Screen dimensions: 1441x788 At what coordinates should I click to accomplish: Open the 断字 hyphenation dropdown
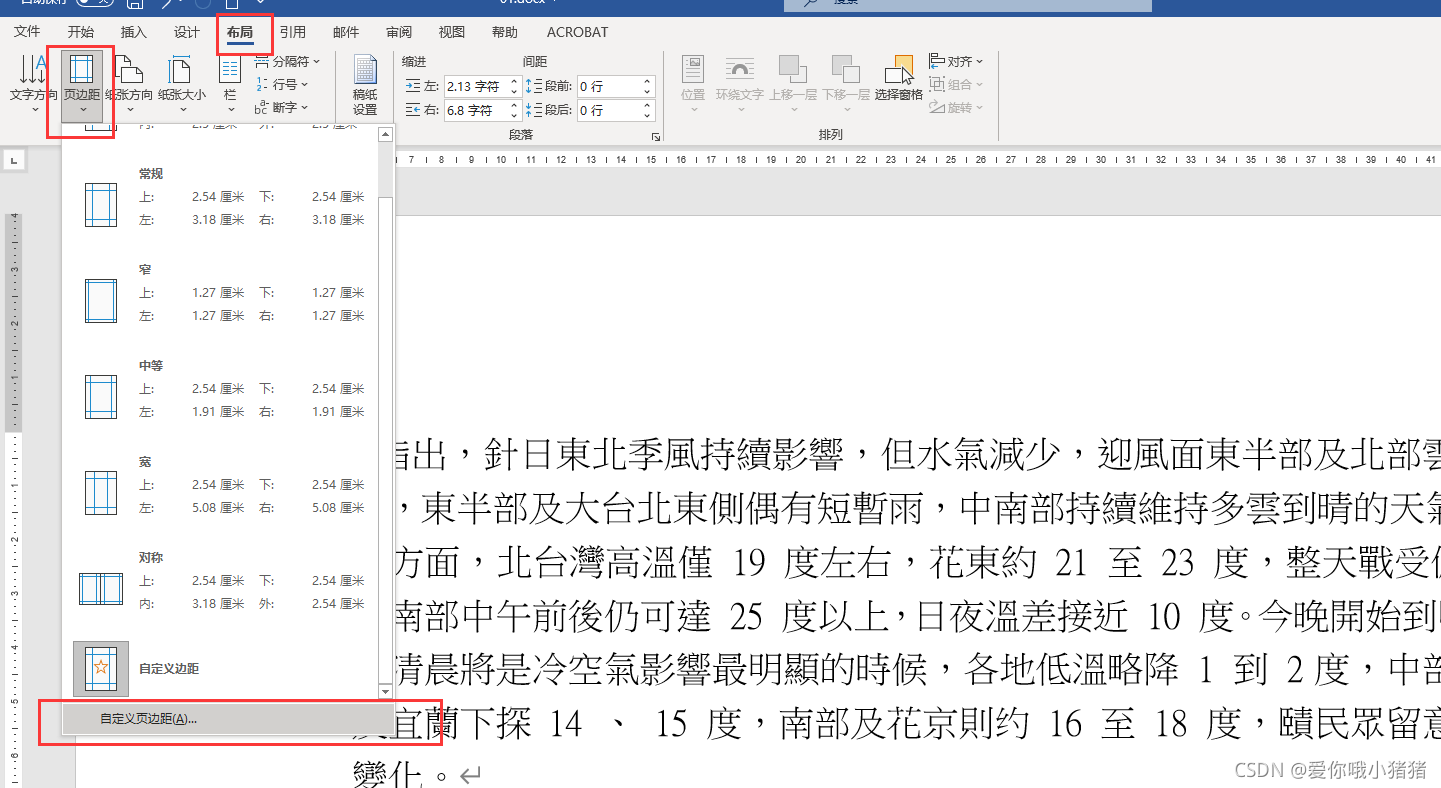(283, 107)
